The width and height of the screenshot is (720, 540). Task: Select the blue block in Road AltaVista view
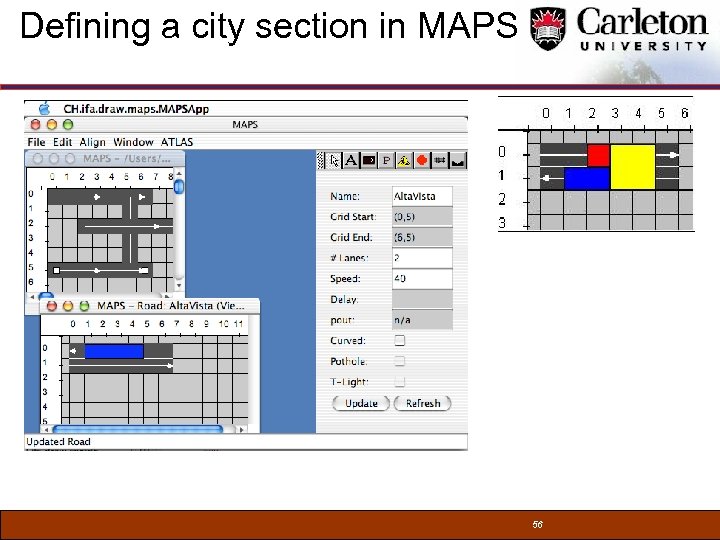coord(114,351)
